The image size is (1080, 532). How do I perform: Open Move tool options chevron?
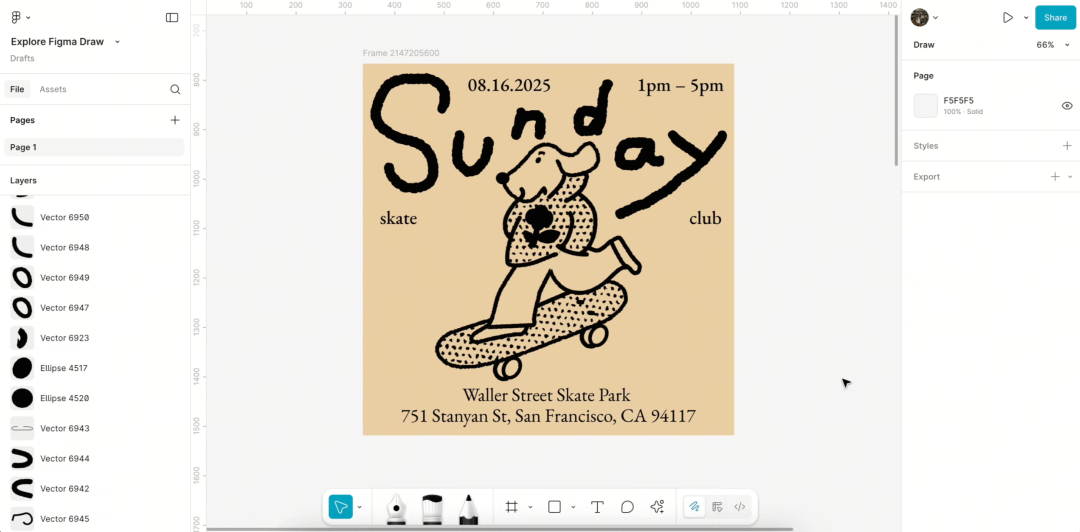pyautogui.click(x=360, y=507)
